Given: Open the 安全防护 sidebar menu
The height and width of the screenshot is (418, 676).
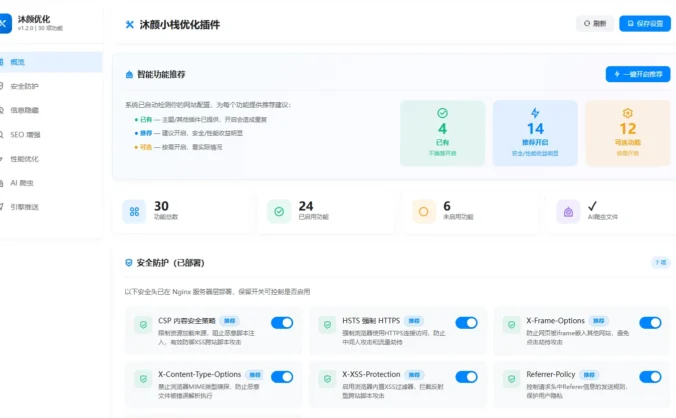Looking at the screenshot, I should (x=25, y=86).
